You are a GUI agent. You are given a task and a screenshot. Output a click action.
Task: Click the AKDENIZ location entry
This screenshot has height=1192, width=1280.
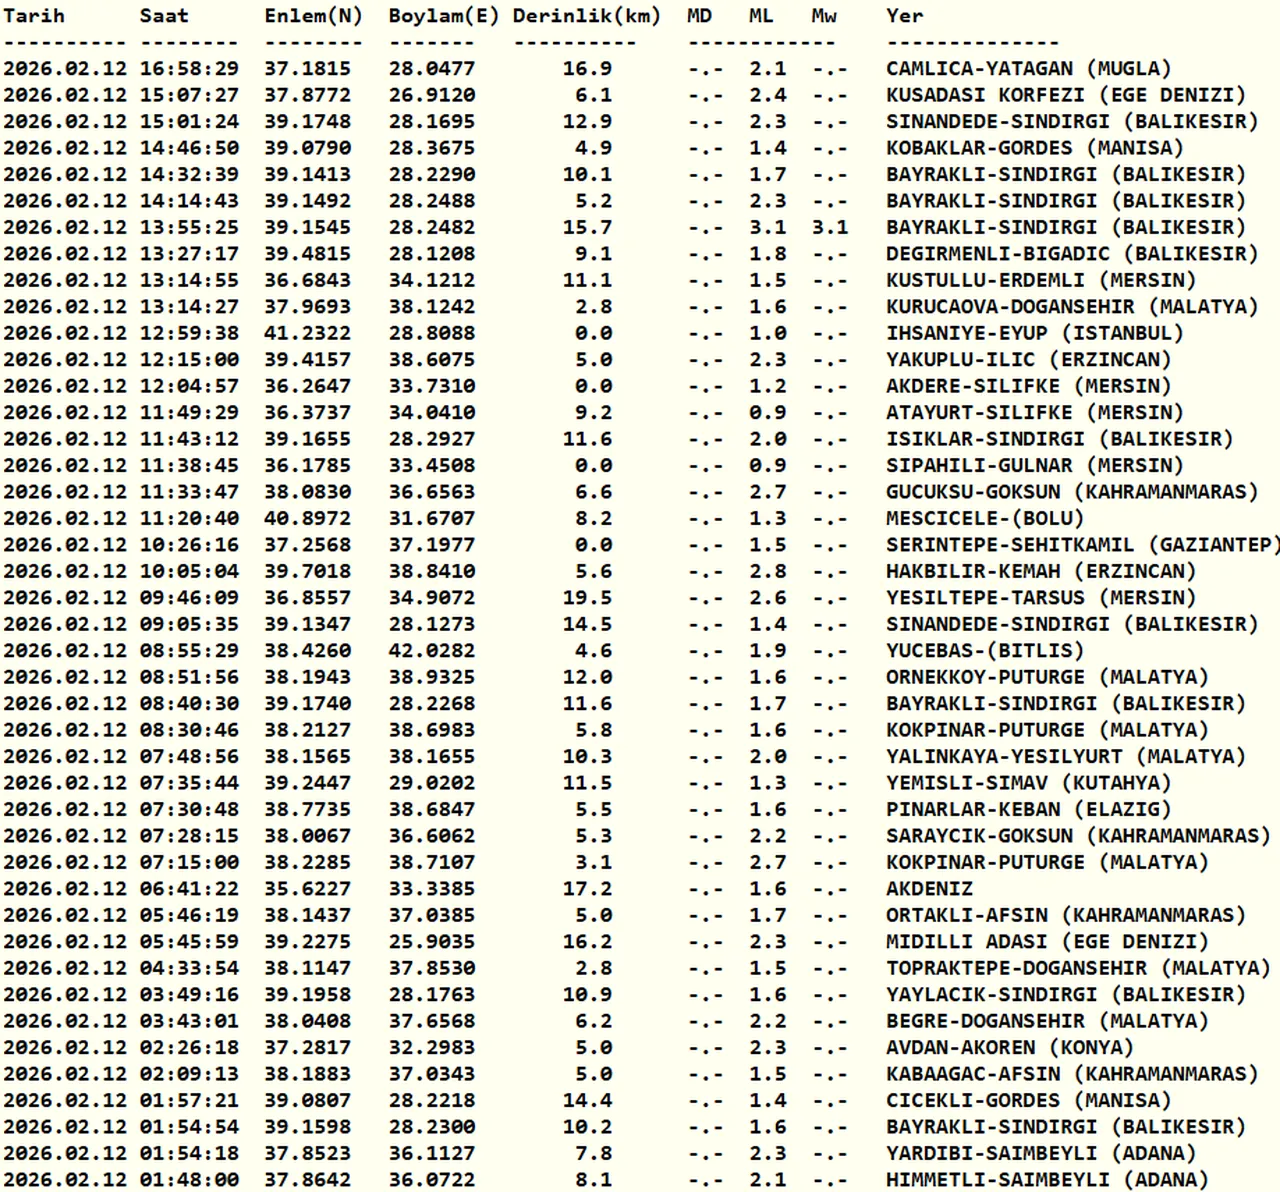click(x=929, y=889)
